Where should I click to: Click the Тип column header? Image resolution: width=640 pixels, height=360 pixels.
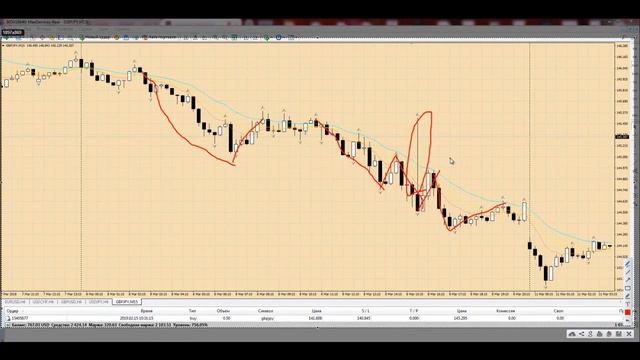192,311
